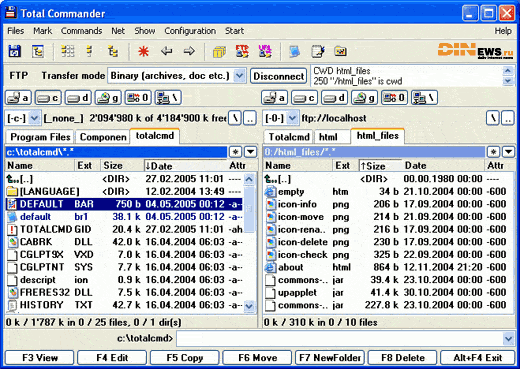The height and width of the screenshot is (369, 520).
Task: Open the Transfer mode dropdown
Action: click(x=239, y=76)
